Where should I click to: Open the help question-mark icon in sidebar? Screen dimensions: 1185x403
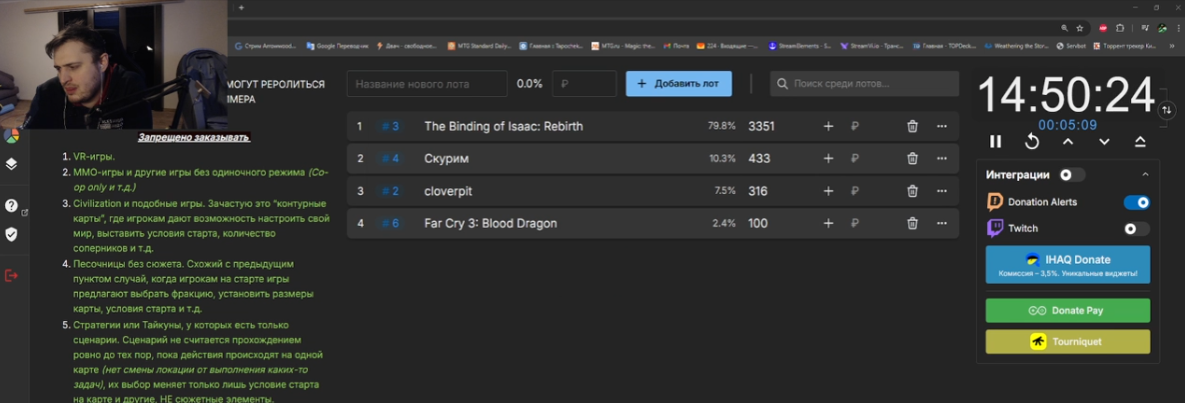pos(11,206)
